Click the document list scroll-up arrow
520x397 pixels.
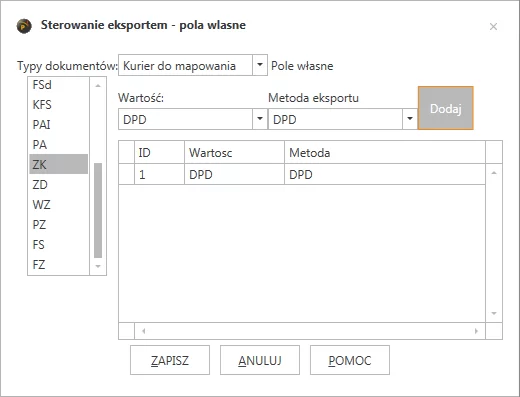[98, 86]
